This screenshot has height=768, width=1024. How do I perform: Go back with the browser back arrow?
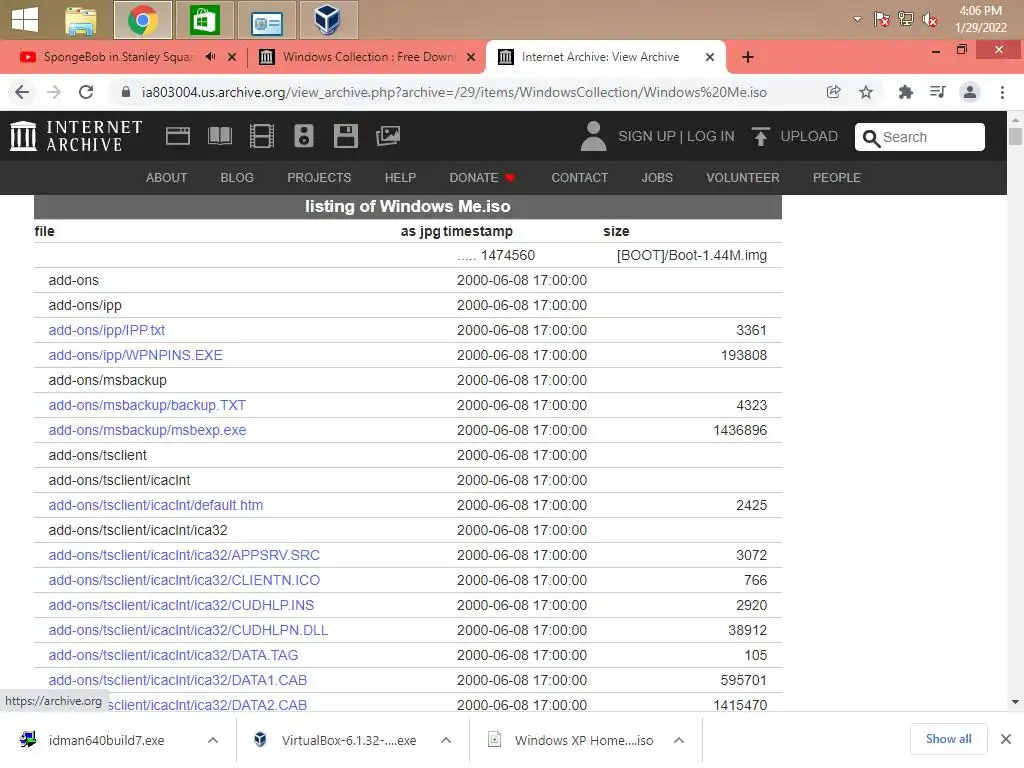(22, 92)
